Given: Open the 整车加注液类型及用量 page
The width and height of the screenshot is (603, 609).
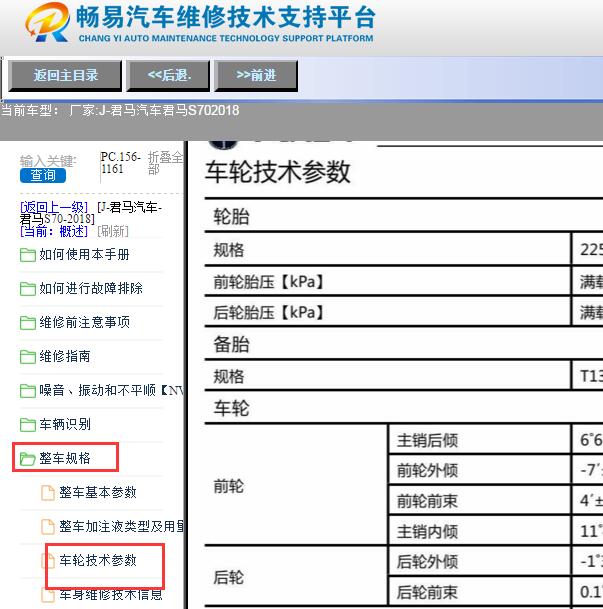Looking at the screenshot, I should (x=122, y=526).
